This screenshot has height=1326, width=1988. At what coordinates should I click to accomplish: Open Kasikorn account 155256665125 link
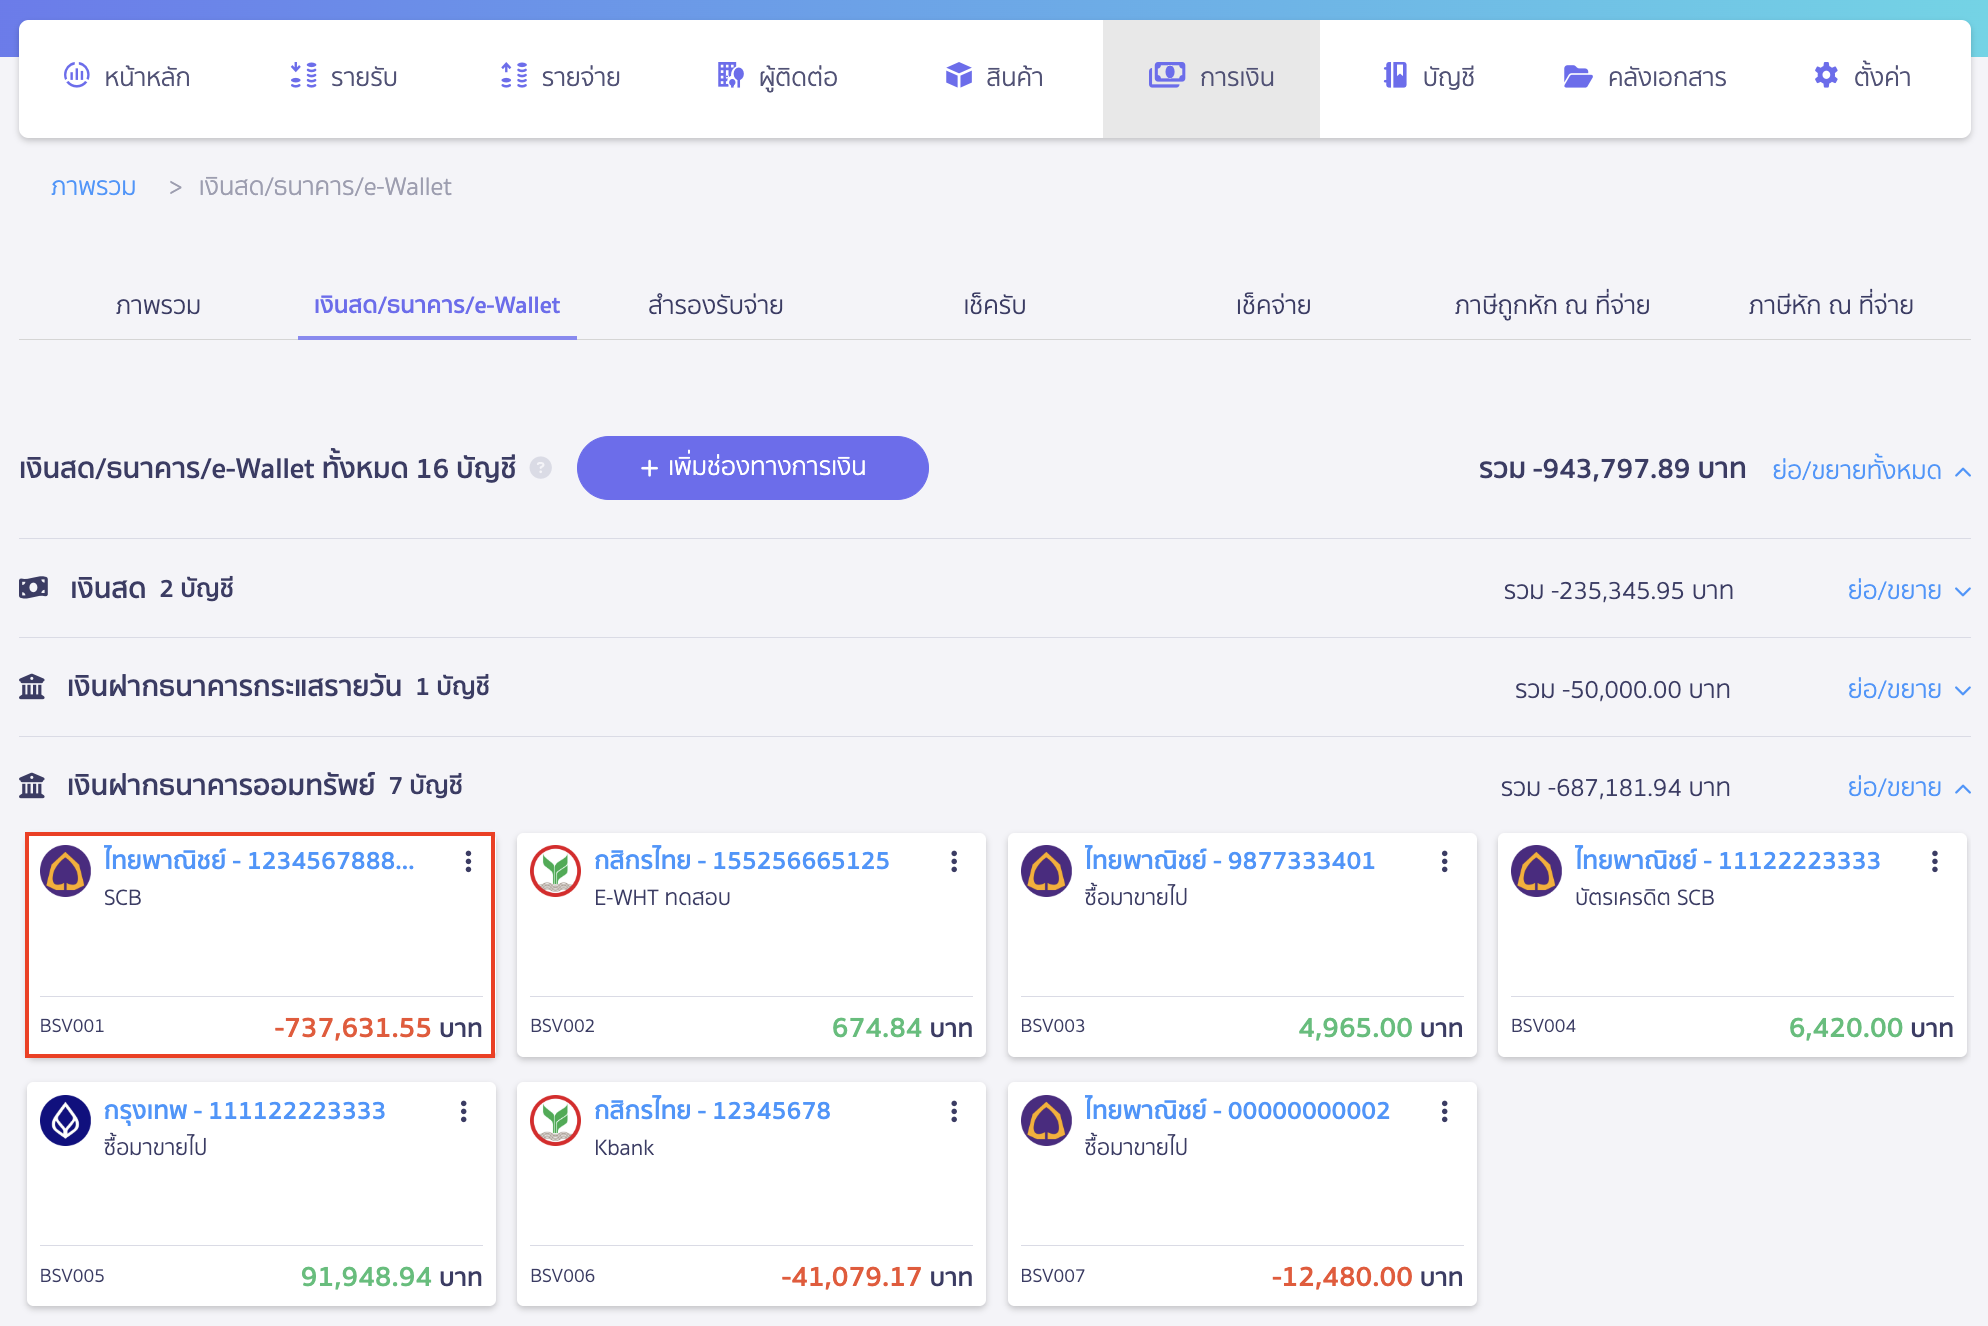point(741,861)
